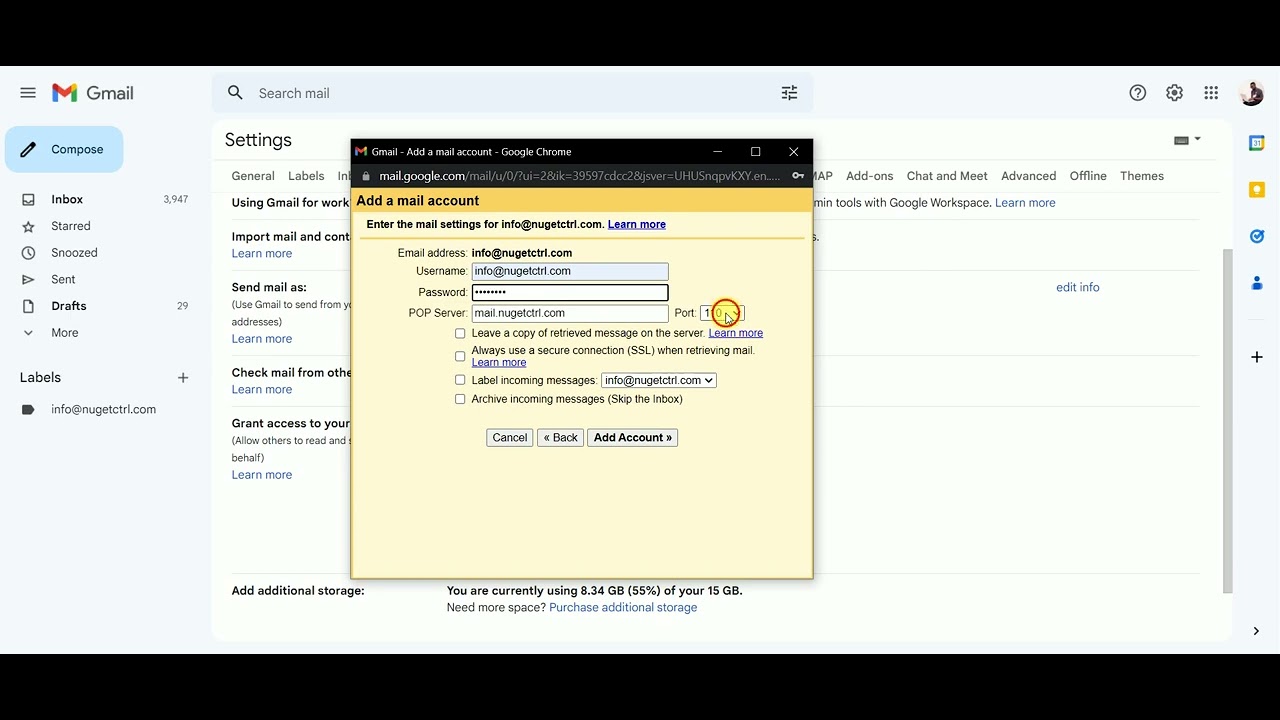Hide side panel arrow icon
The width and height of the screenshot is (1280, 720).
[x=1257, y=631]
